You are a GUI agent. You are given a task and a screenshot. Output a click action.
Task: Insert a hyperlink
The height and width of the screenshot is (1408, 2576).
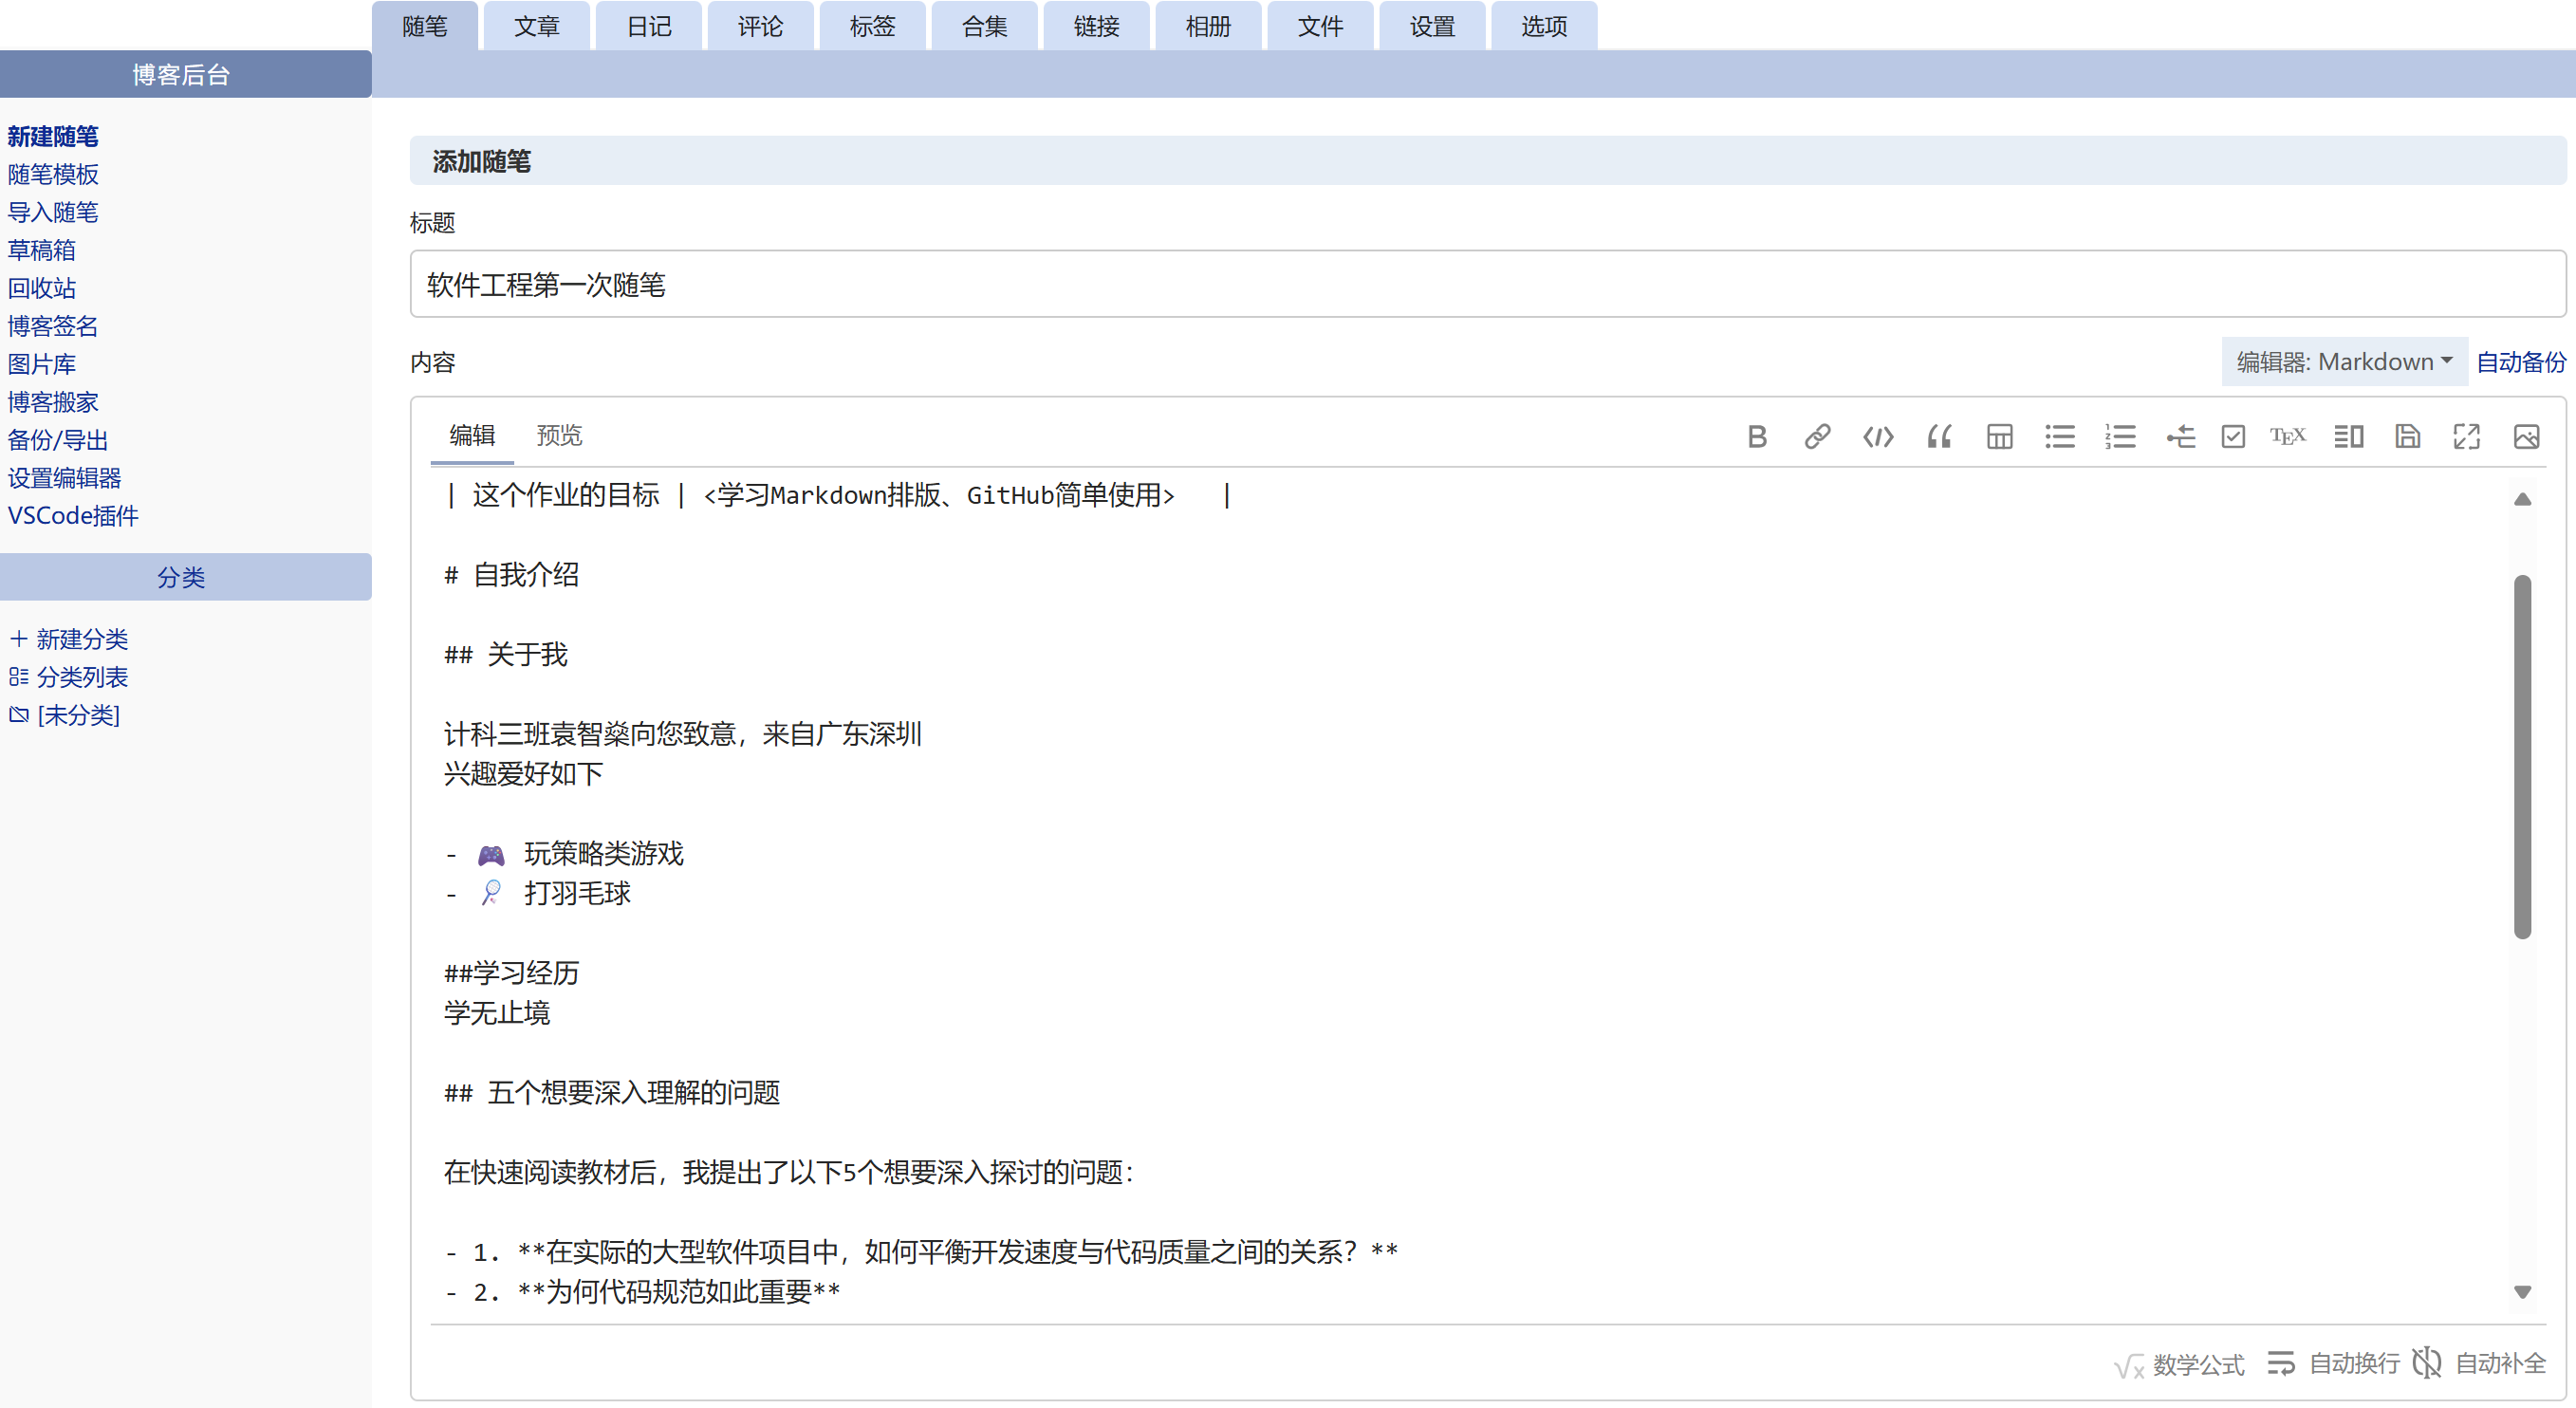tap(1817, 436)
